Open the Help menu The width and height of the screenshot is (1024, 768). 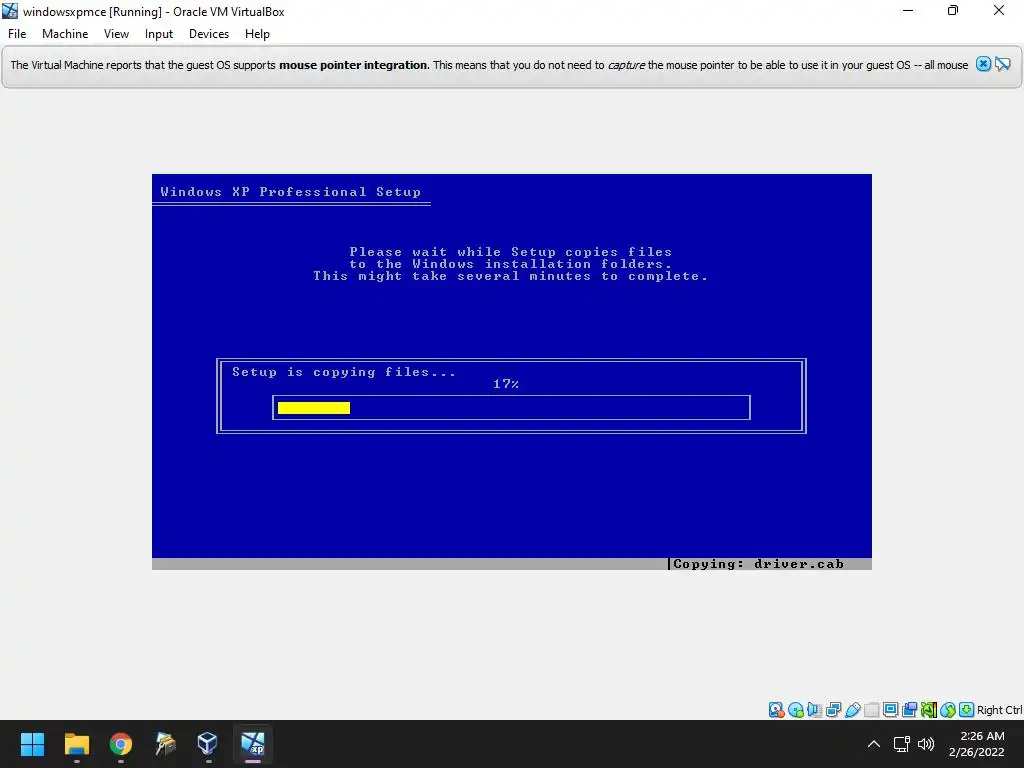[x=257, y=34]
